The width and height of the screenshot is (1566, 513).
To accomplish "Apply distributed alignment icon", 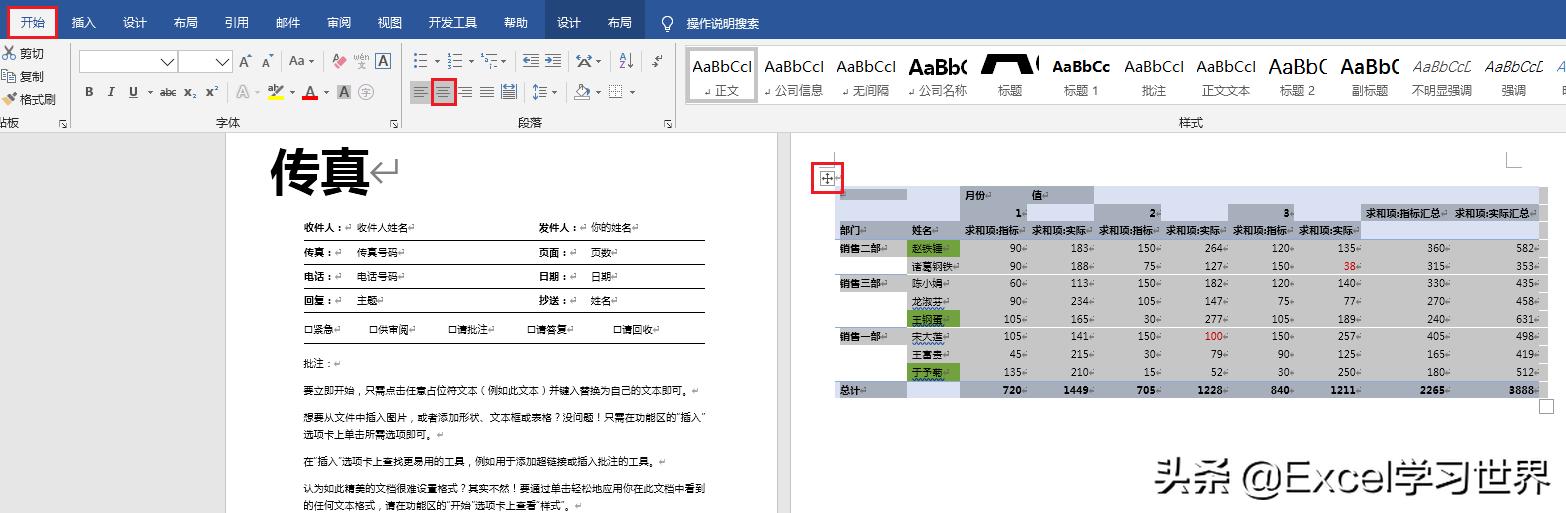I will 509,92.
